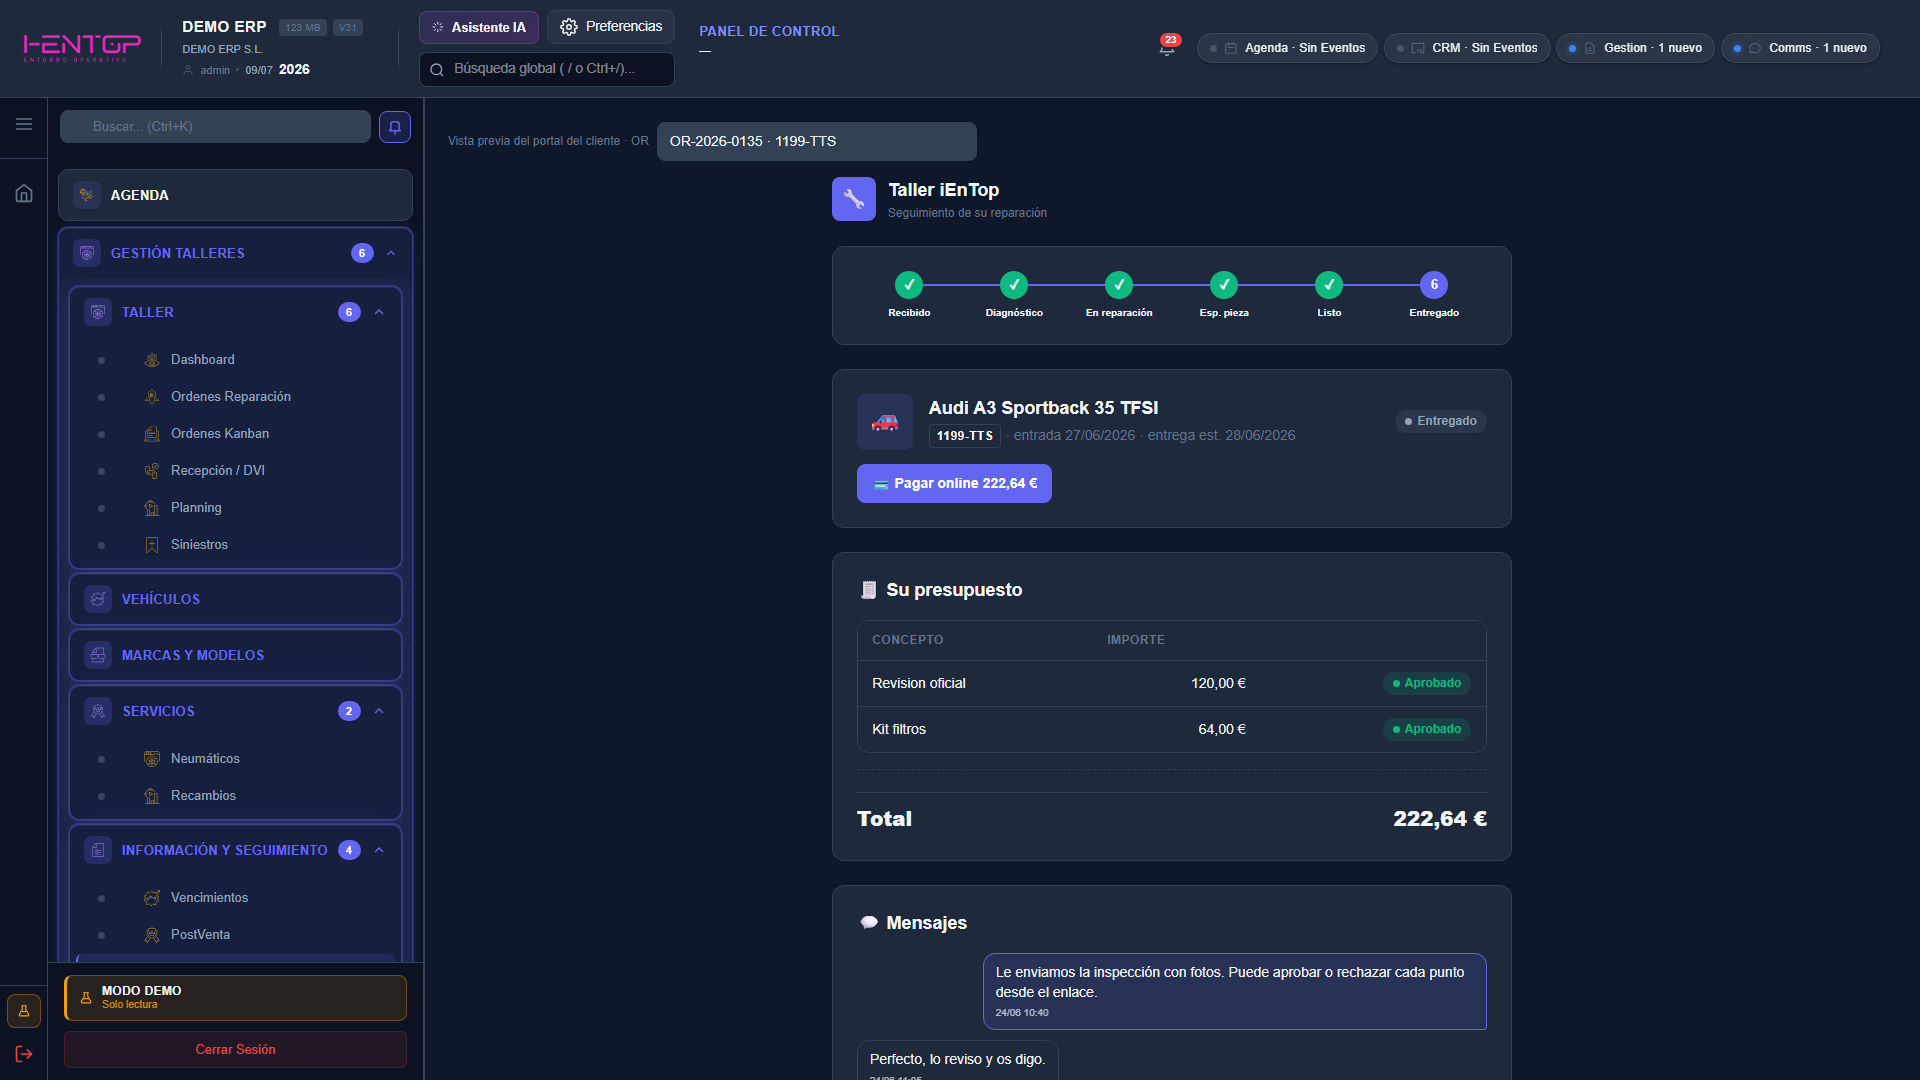Screen dimensions: 1920x1080
Task: Select PostVenta in the sidebar
Action: (x=236, y=935)
